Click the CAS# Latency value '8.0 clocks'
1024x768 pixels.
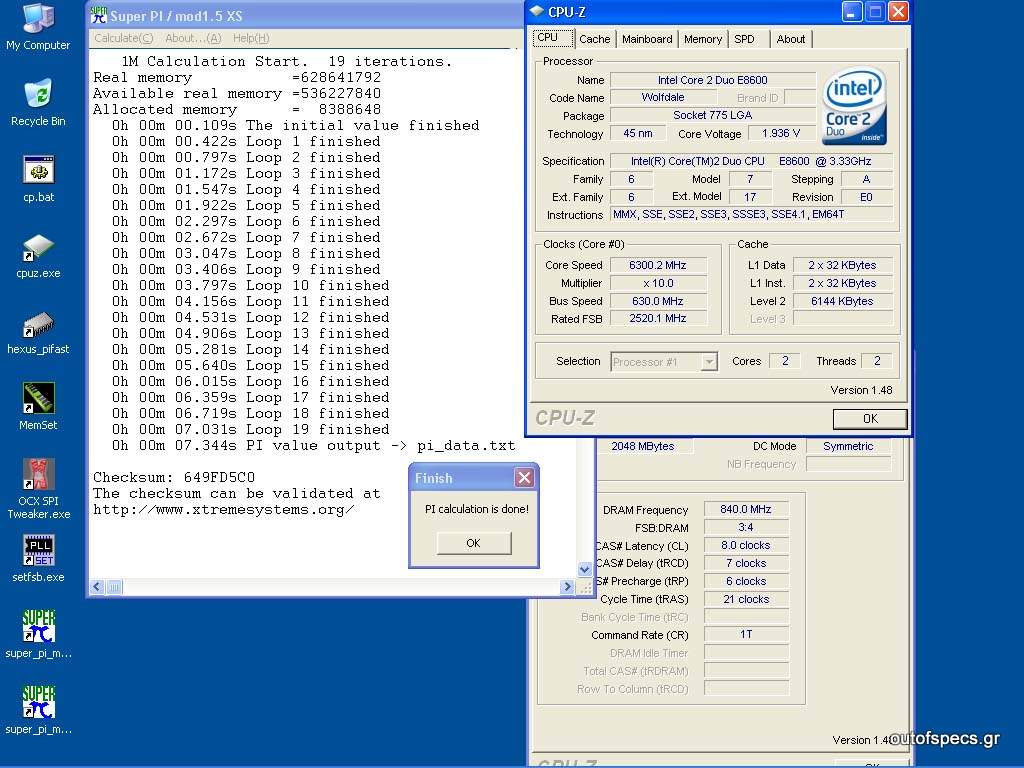click(x=746, y=545)
